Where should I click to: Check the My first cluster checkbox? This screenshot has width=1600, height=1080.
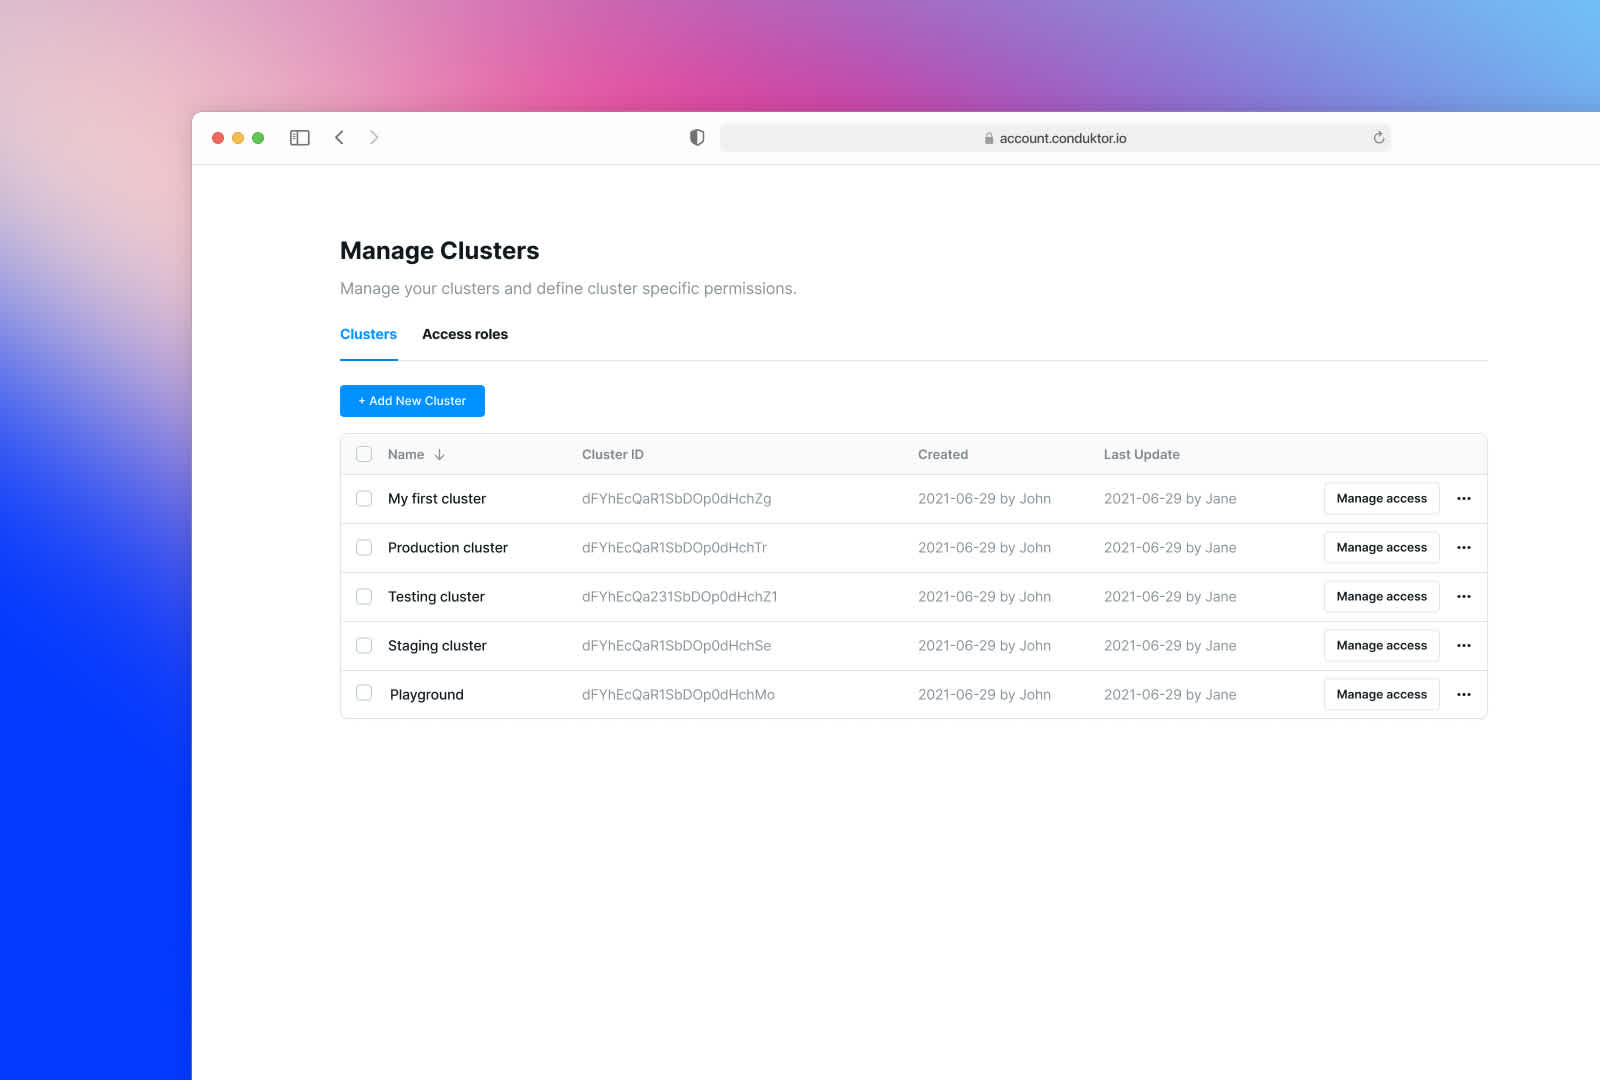click(364, 498)
